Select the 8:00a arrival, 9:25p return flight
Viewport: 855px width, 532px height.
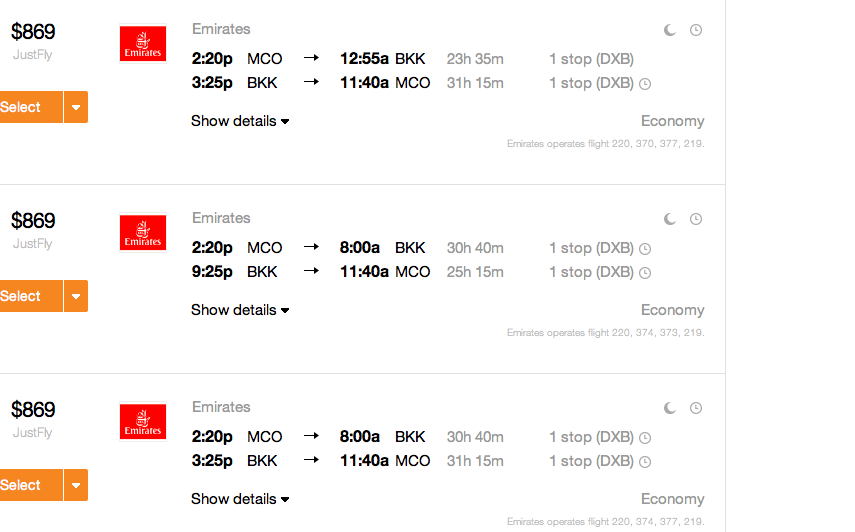point(31,296)
